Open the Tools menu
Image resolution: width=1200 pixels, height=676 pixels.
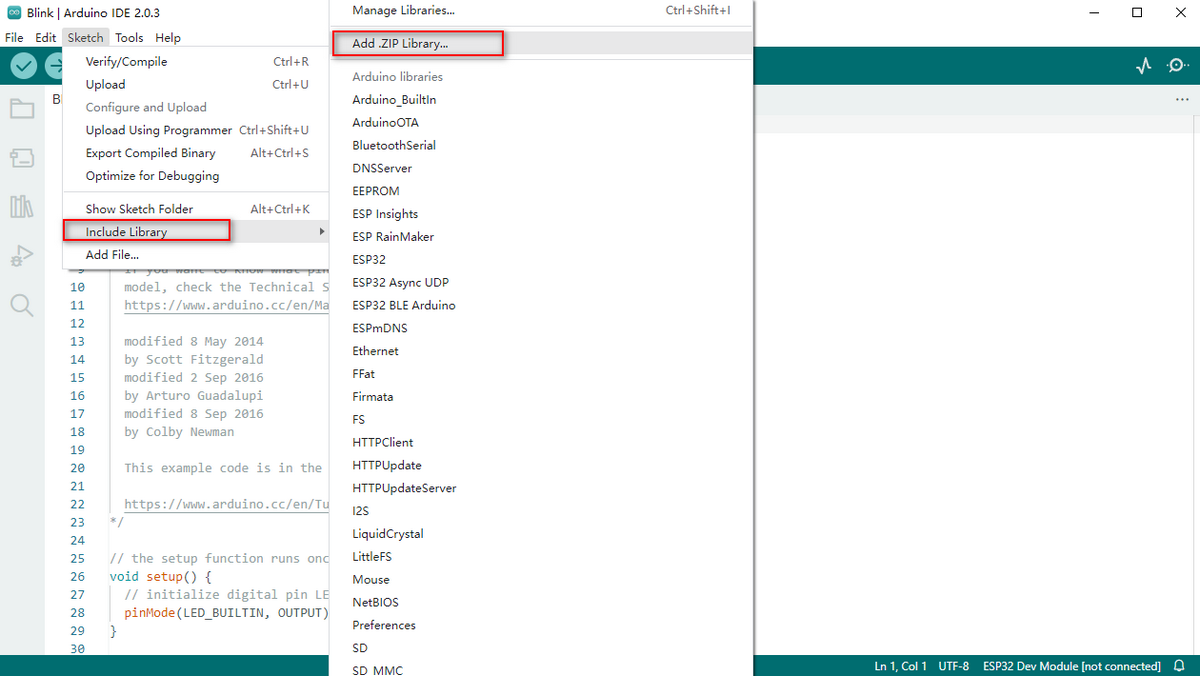[x=129, y=37]
